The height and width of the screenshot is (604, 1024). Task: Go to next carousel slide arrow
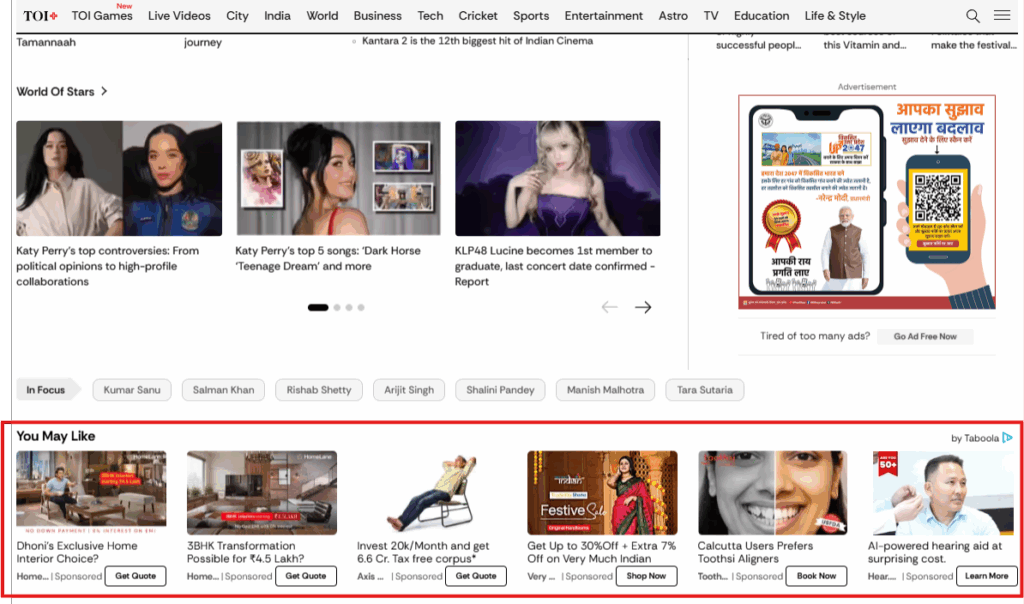click(643, 307)
